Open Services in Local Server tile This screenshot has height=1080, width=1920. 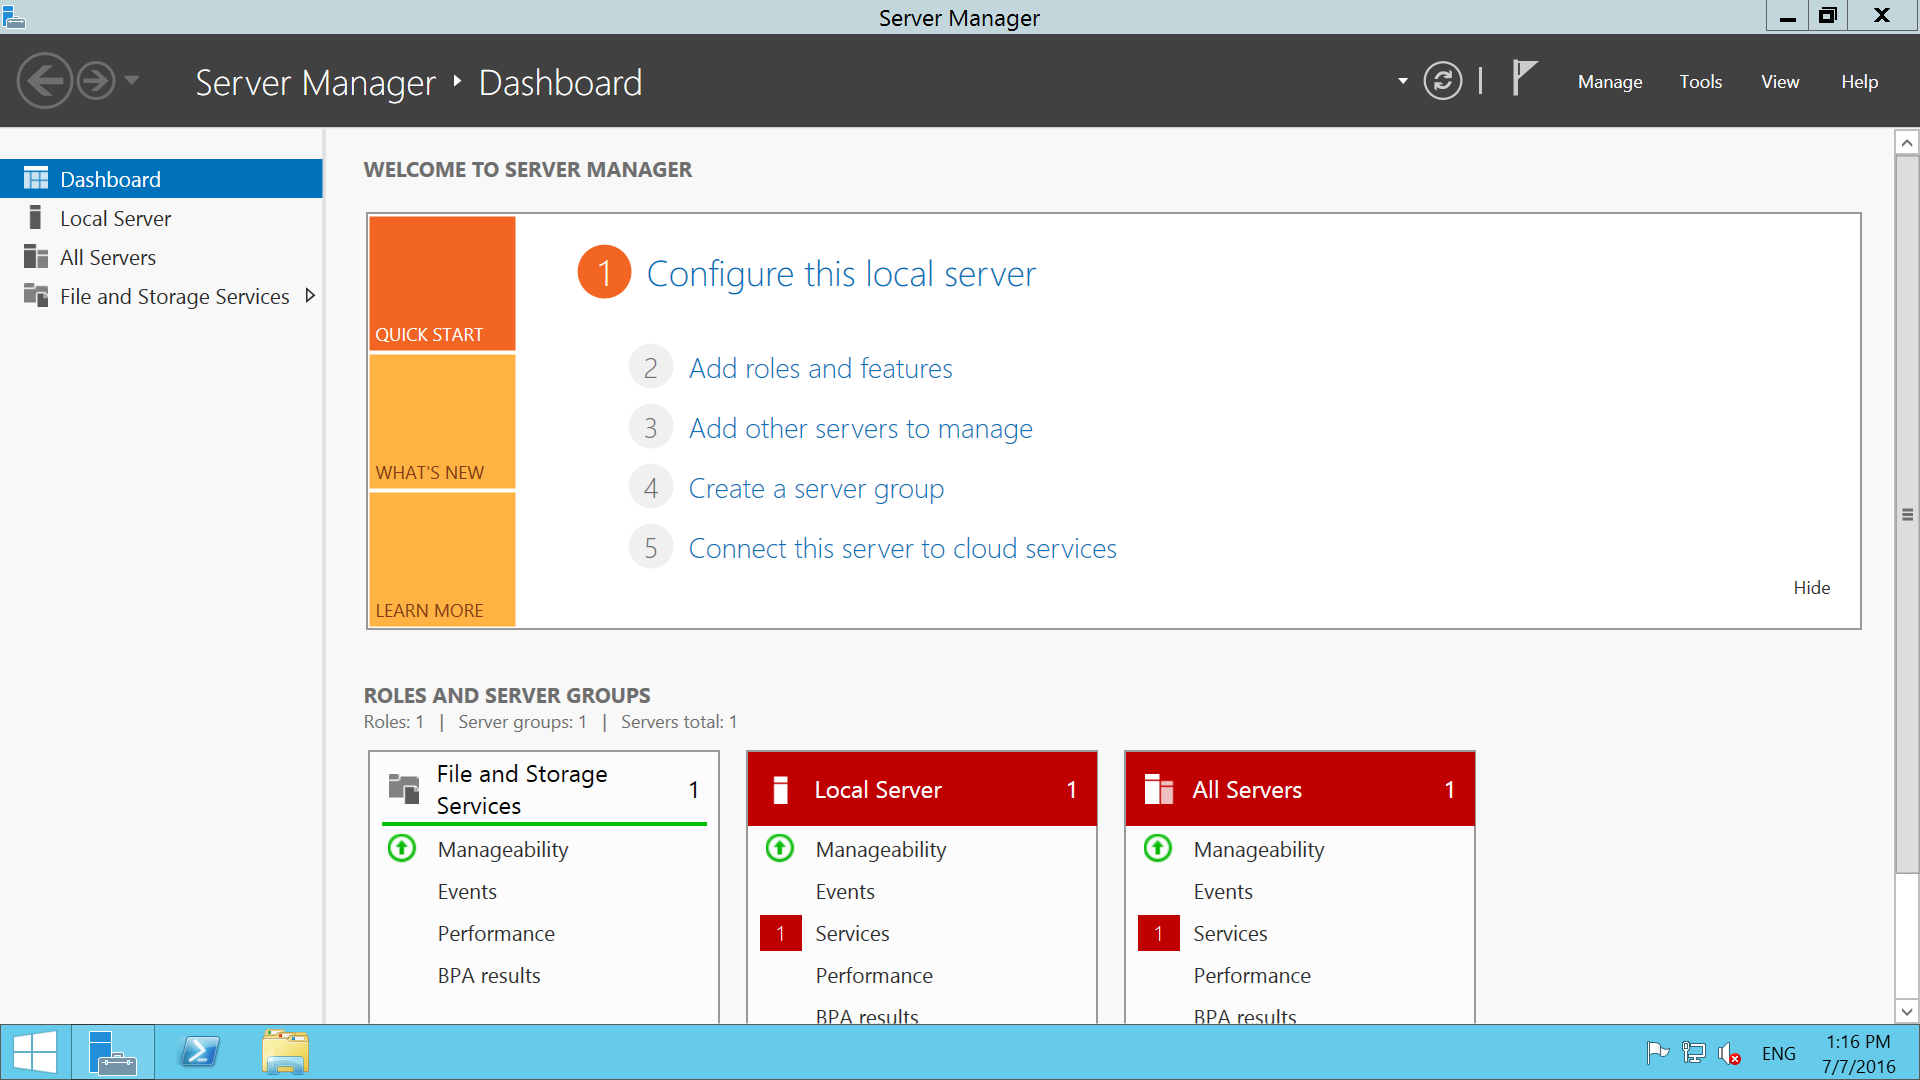tap(851, 933)
